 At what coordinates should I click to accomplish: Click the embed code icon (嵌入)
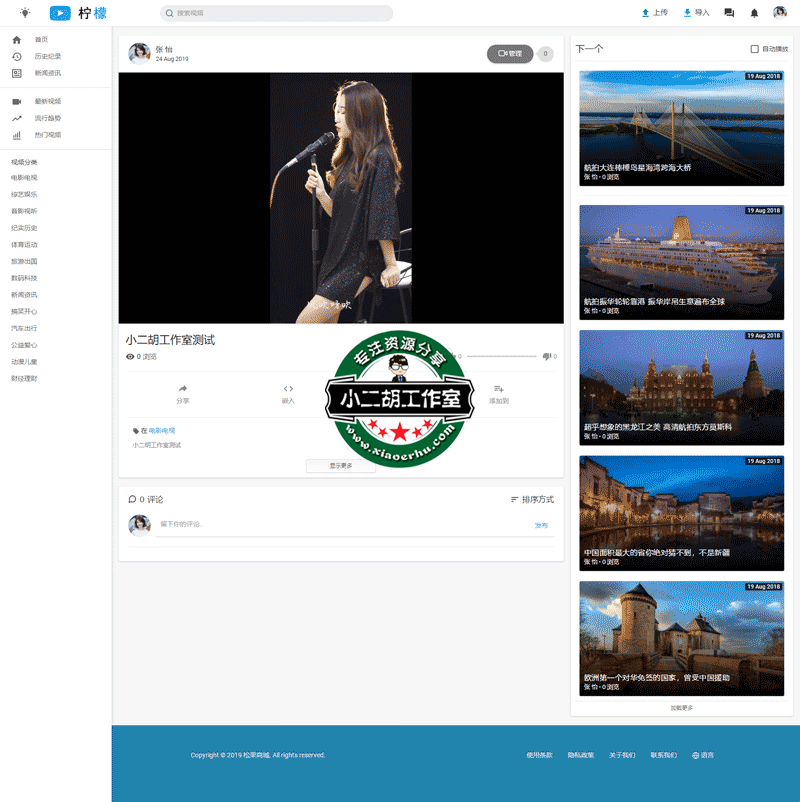click(x=288, y=389)
